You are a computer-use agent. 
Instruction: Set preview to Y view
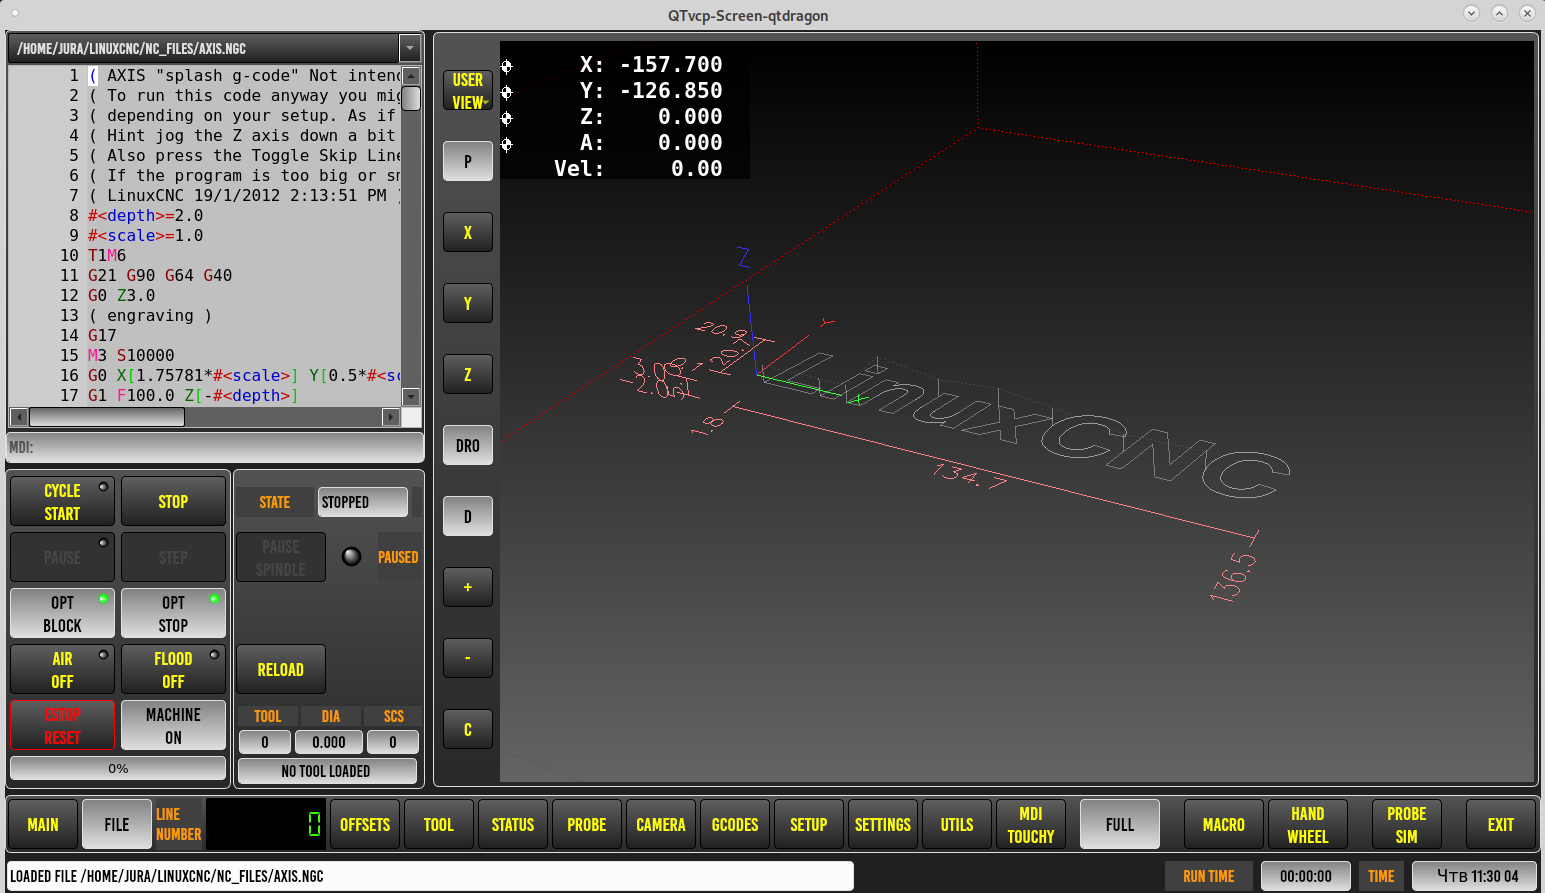[468, 303]
